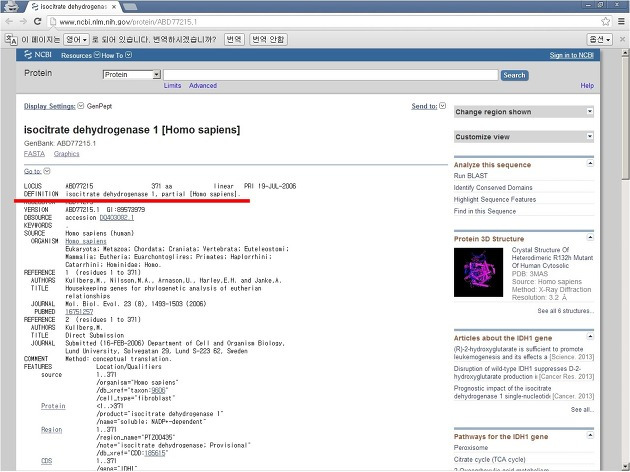This screenshot has width=630, height=472.
Task: Click the translate button in the translate bar
Action: (234, 39)
